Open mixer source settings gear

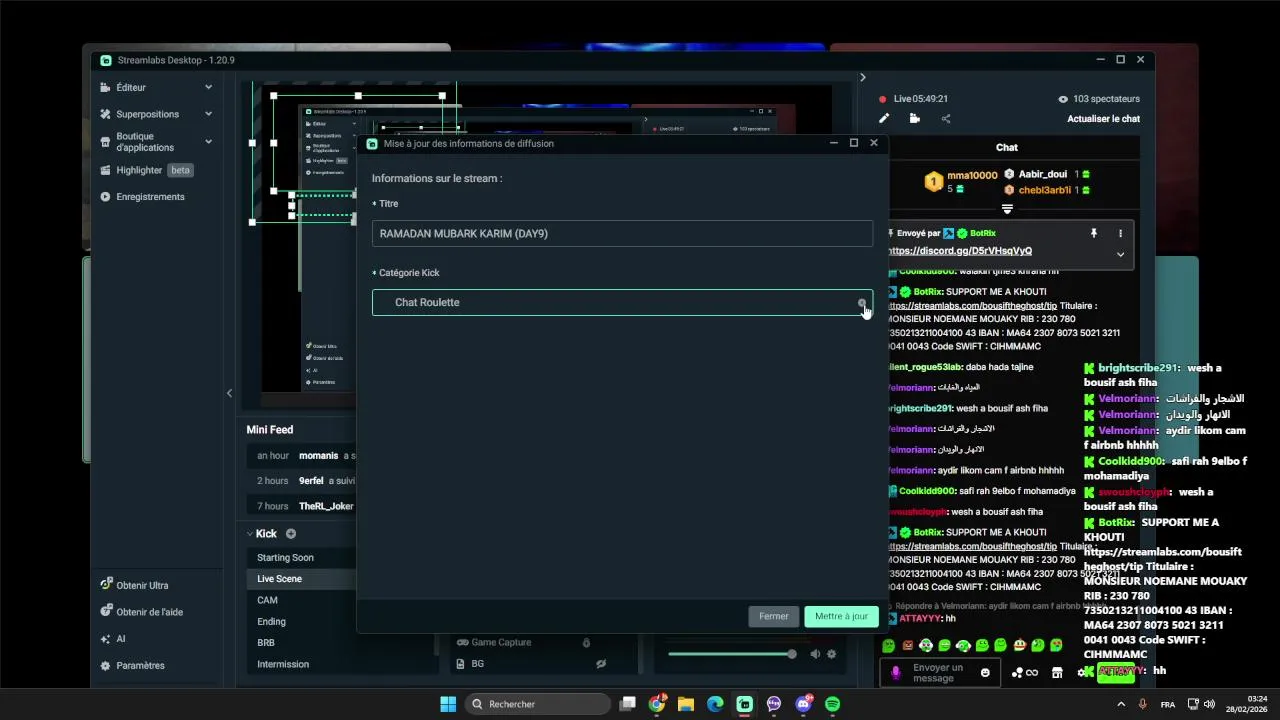coord(831,654)
